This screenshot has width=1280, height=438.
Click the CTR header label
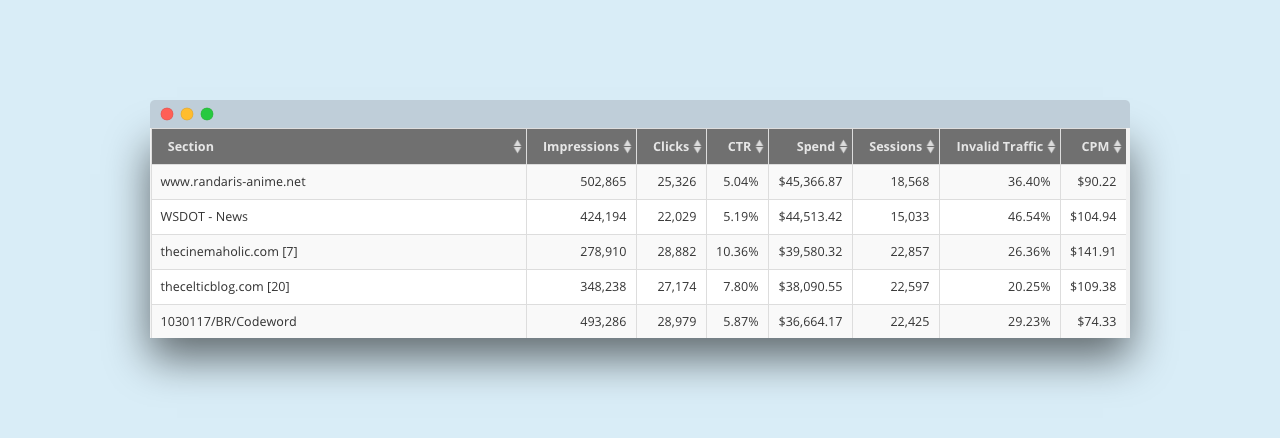click(739, 147)
